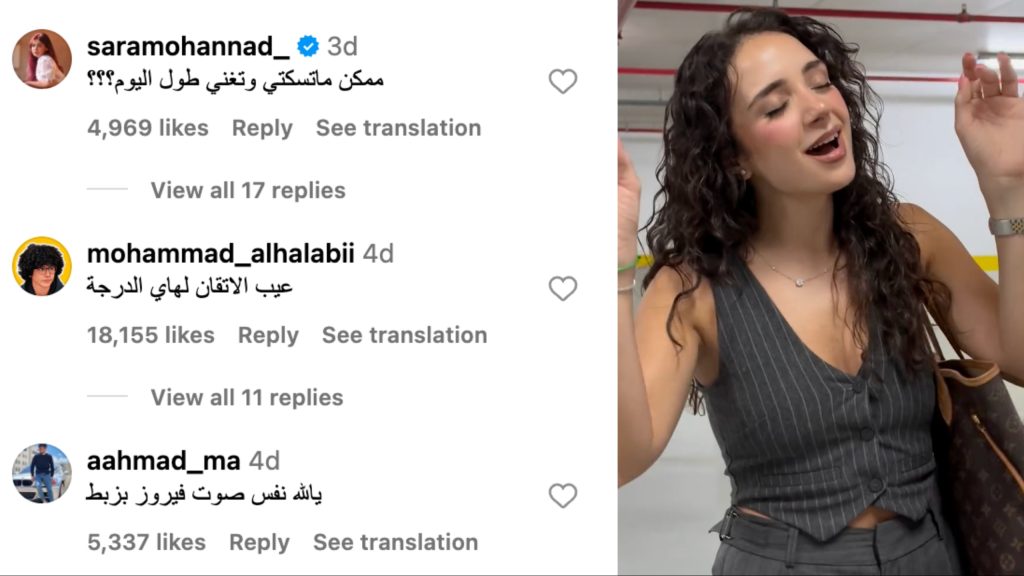
Task: View the 18,155 likes list
Action: point(151,335)
